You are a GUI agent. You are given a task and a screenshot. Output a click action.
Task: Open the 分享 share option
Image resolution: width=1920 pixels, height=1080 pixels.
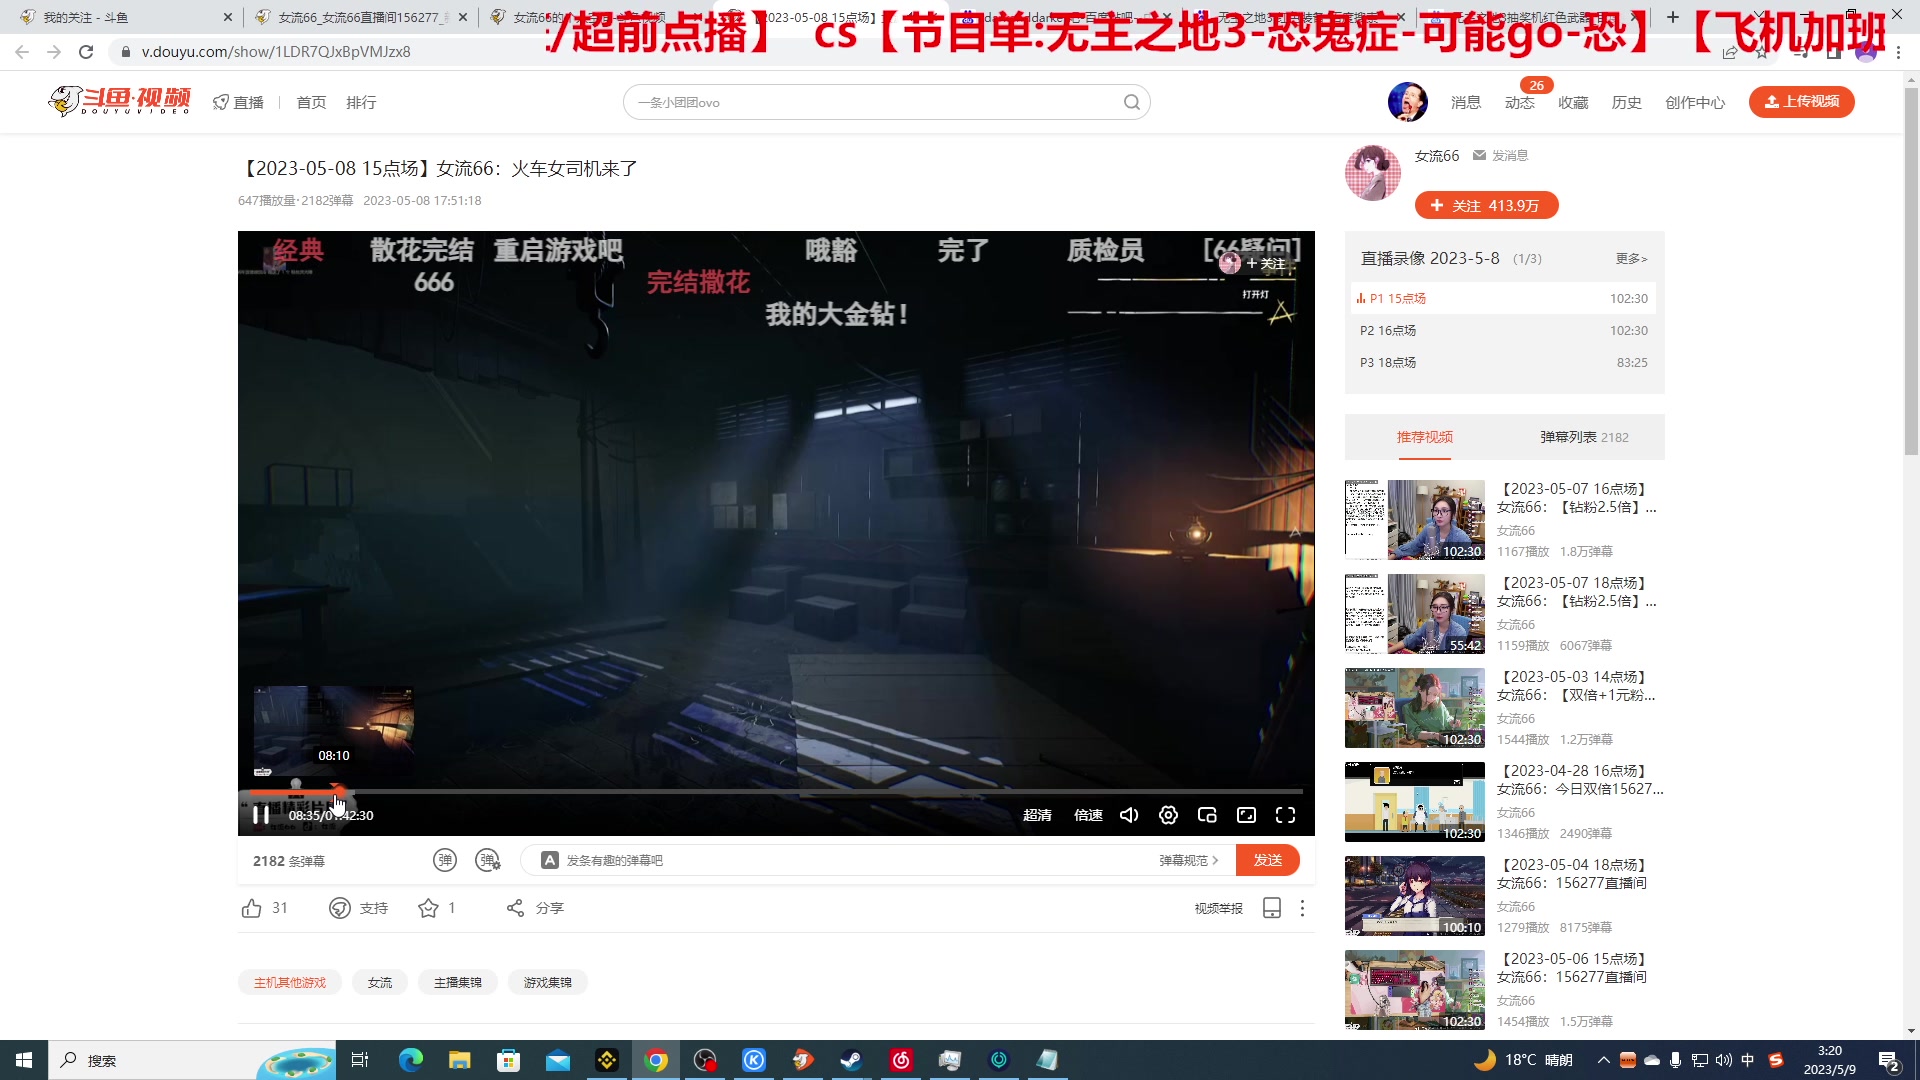pos(535,908)
